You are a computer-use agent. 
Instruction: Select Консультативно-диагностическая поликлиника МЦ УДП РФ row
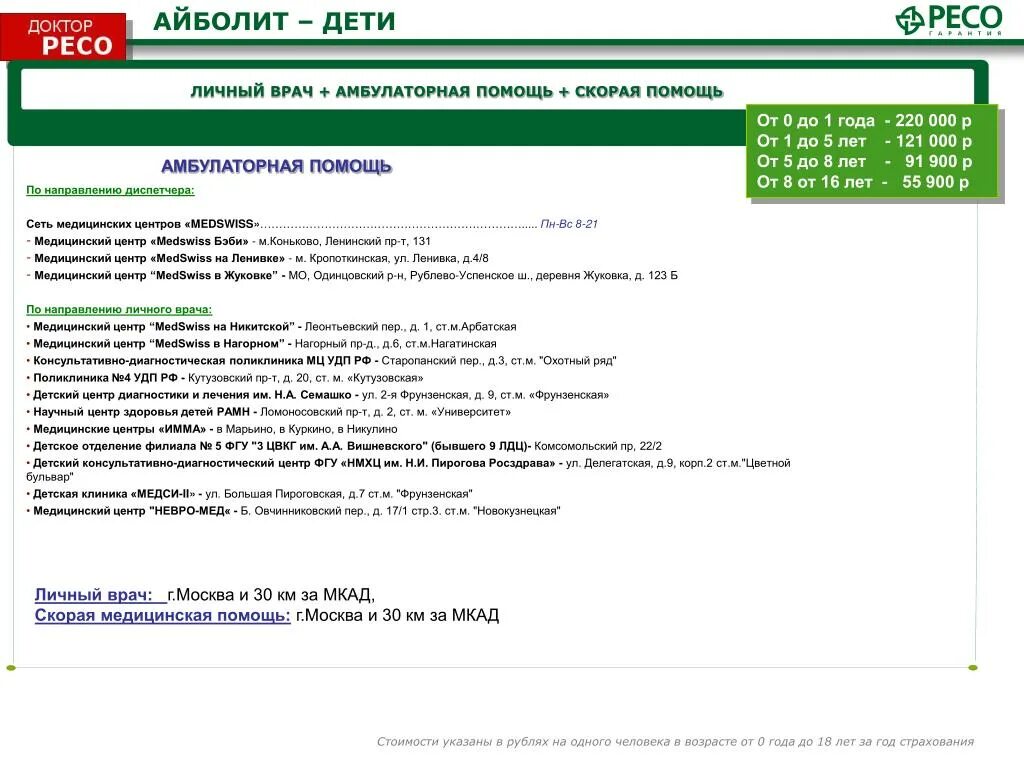click(321, 360)
